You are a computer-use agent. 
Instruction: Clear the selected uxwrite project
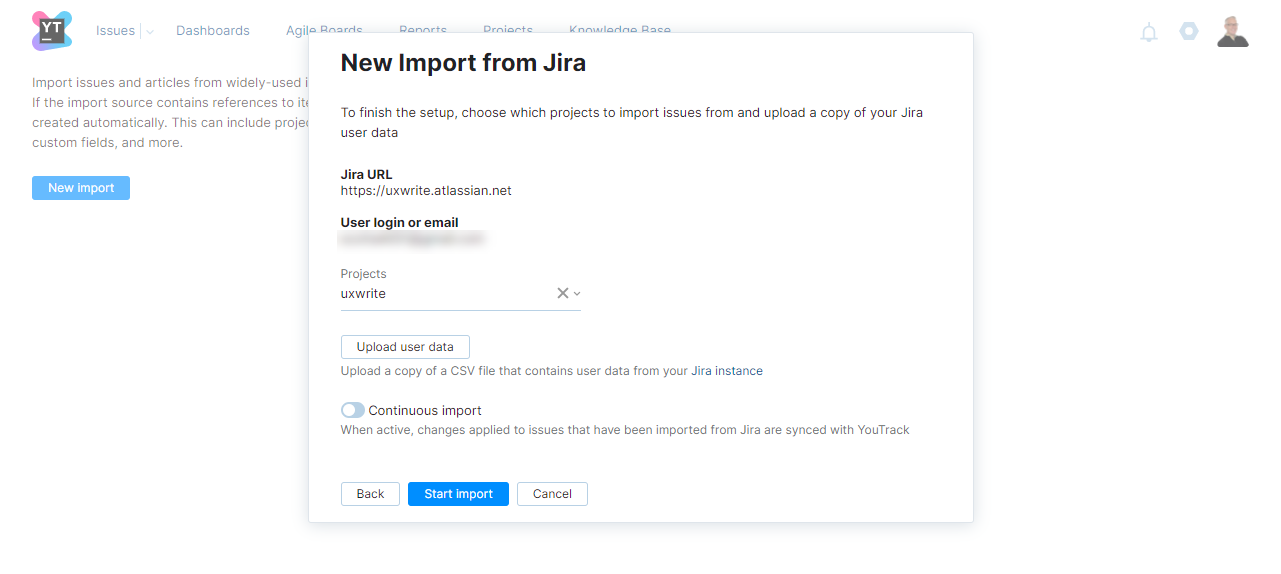click(x=562, y=293)
